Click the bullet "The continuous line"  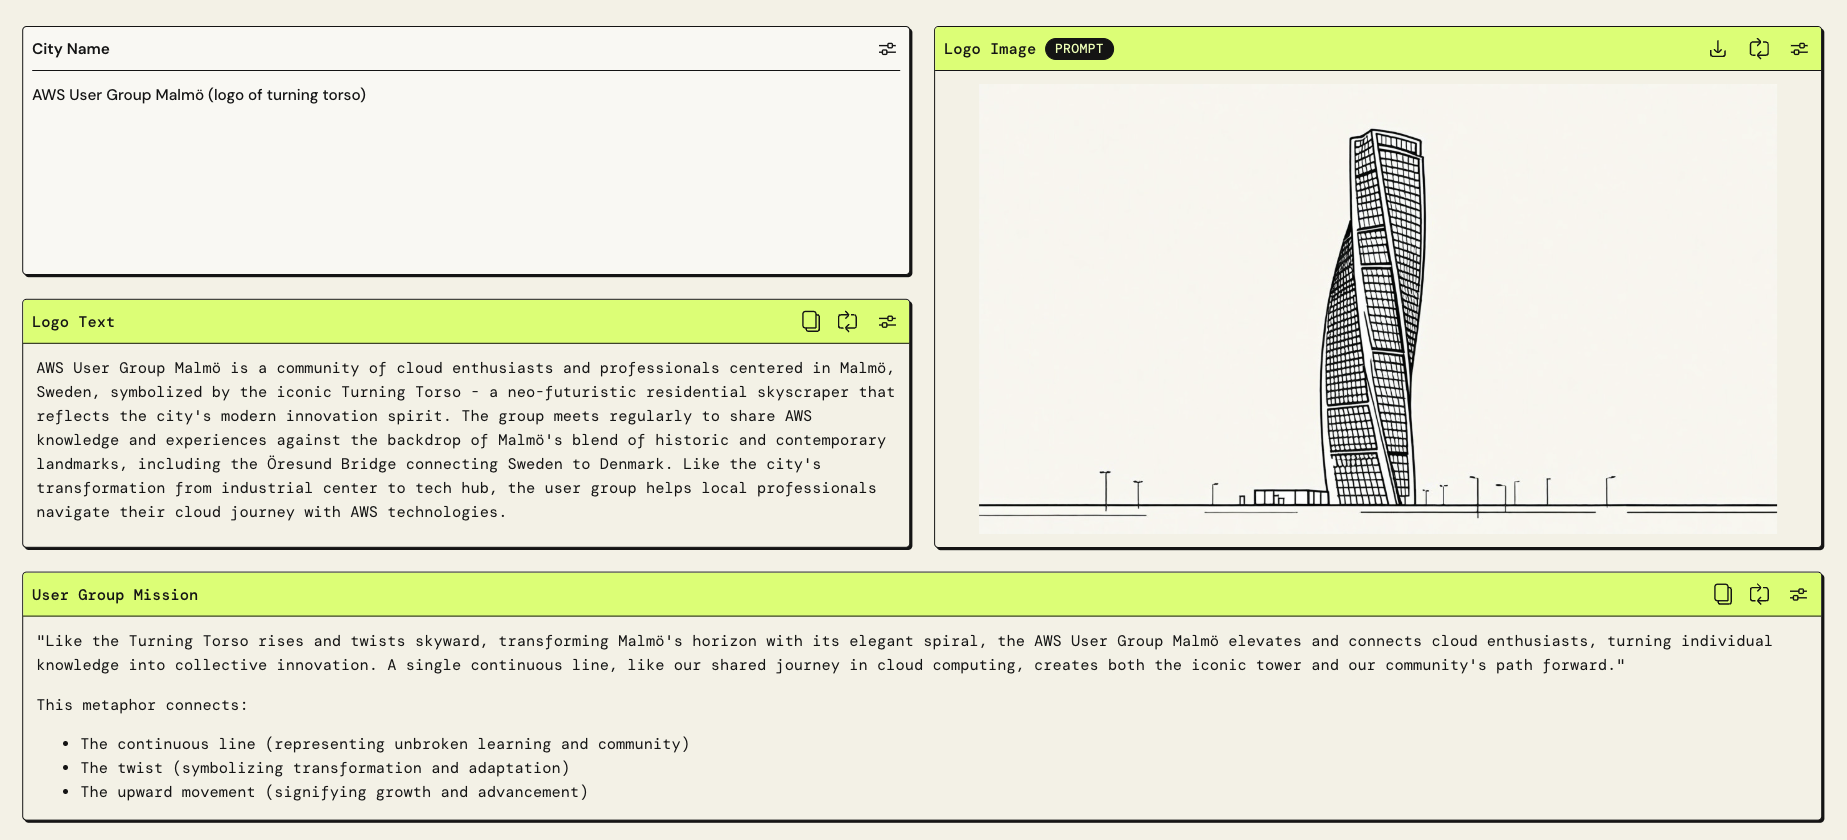pyautogui.click(x=385, y=744)
